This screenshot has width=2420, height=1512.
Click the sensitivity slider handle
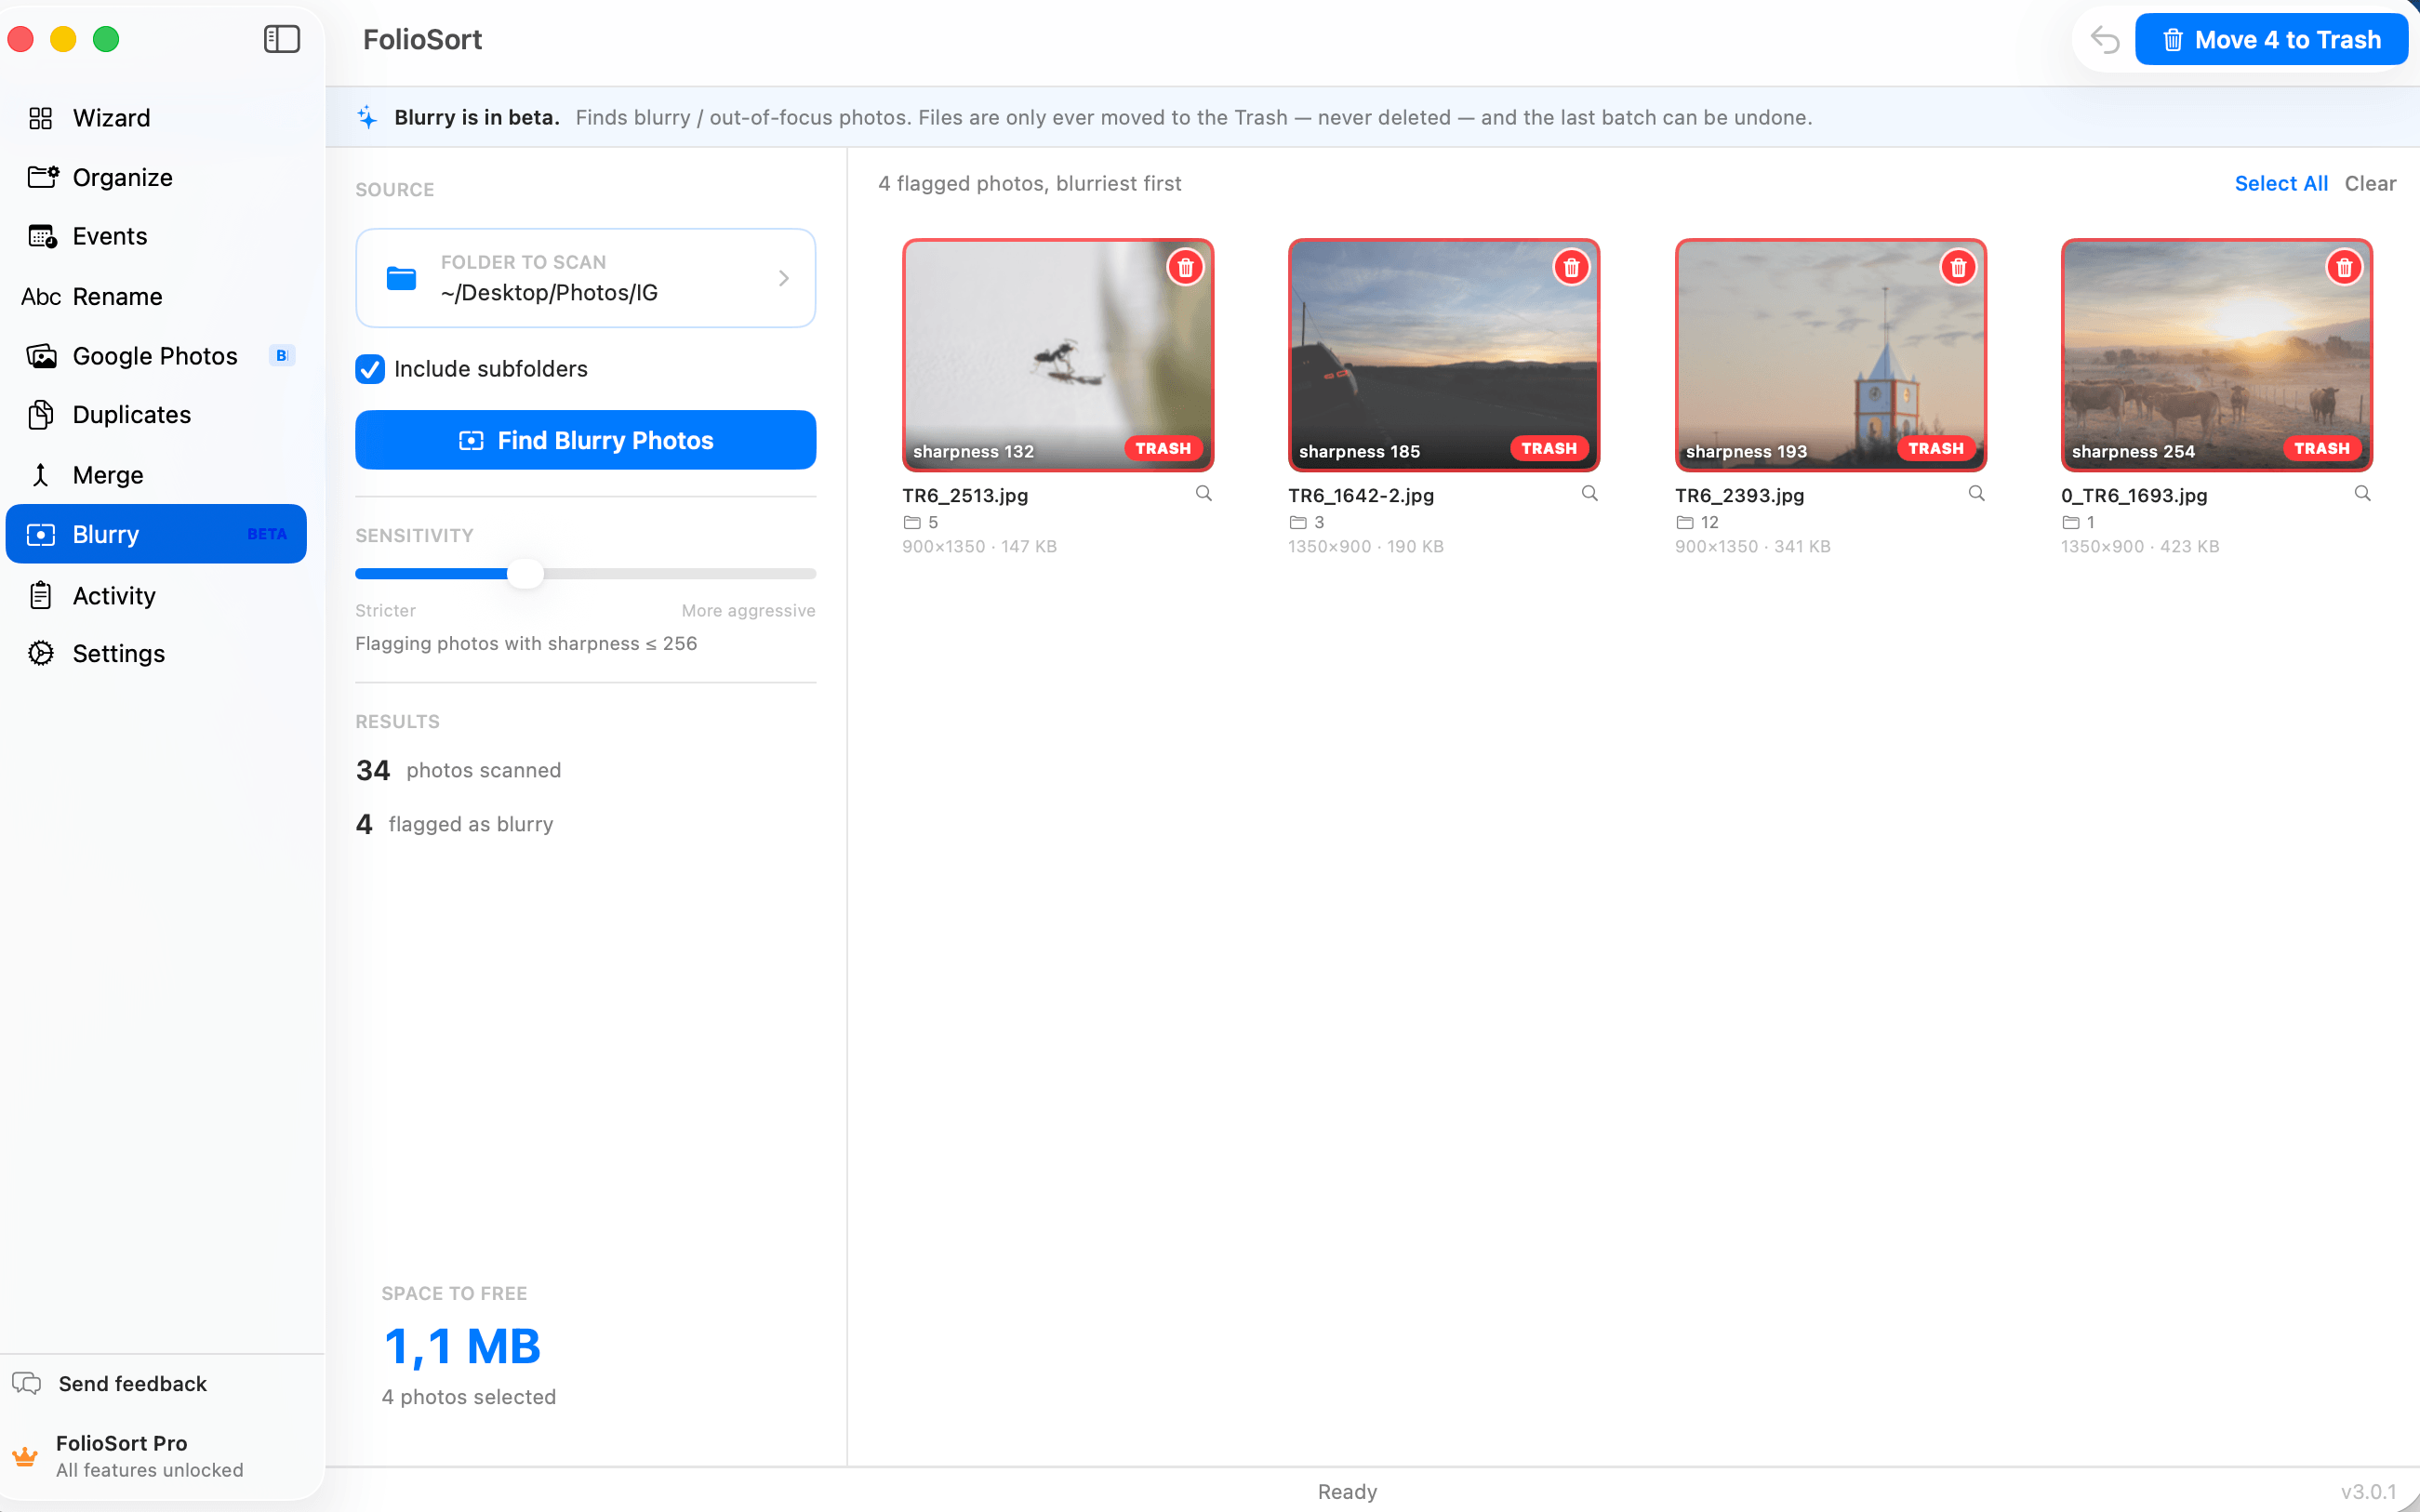(x=525, y=574)
